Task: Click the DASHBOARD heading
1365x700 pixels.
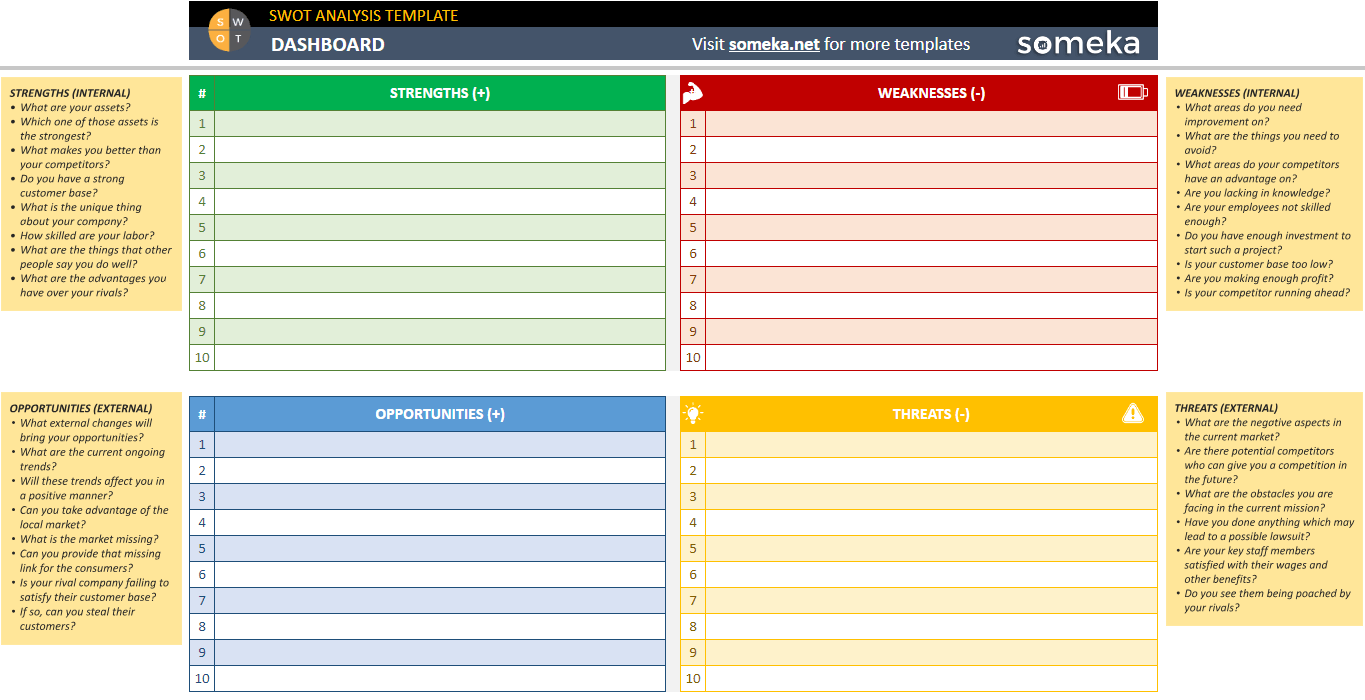Action: 327,45
